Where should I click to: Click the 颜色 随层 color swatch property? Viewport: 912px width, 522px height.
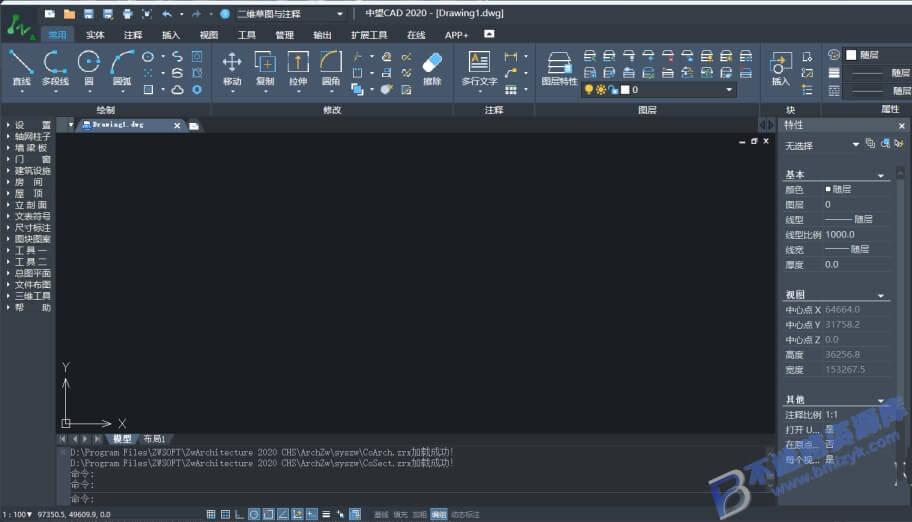(x=828, y=189)
